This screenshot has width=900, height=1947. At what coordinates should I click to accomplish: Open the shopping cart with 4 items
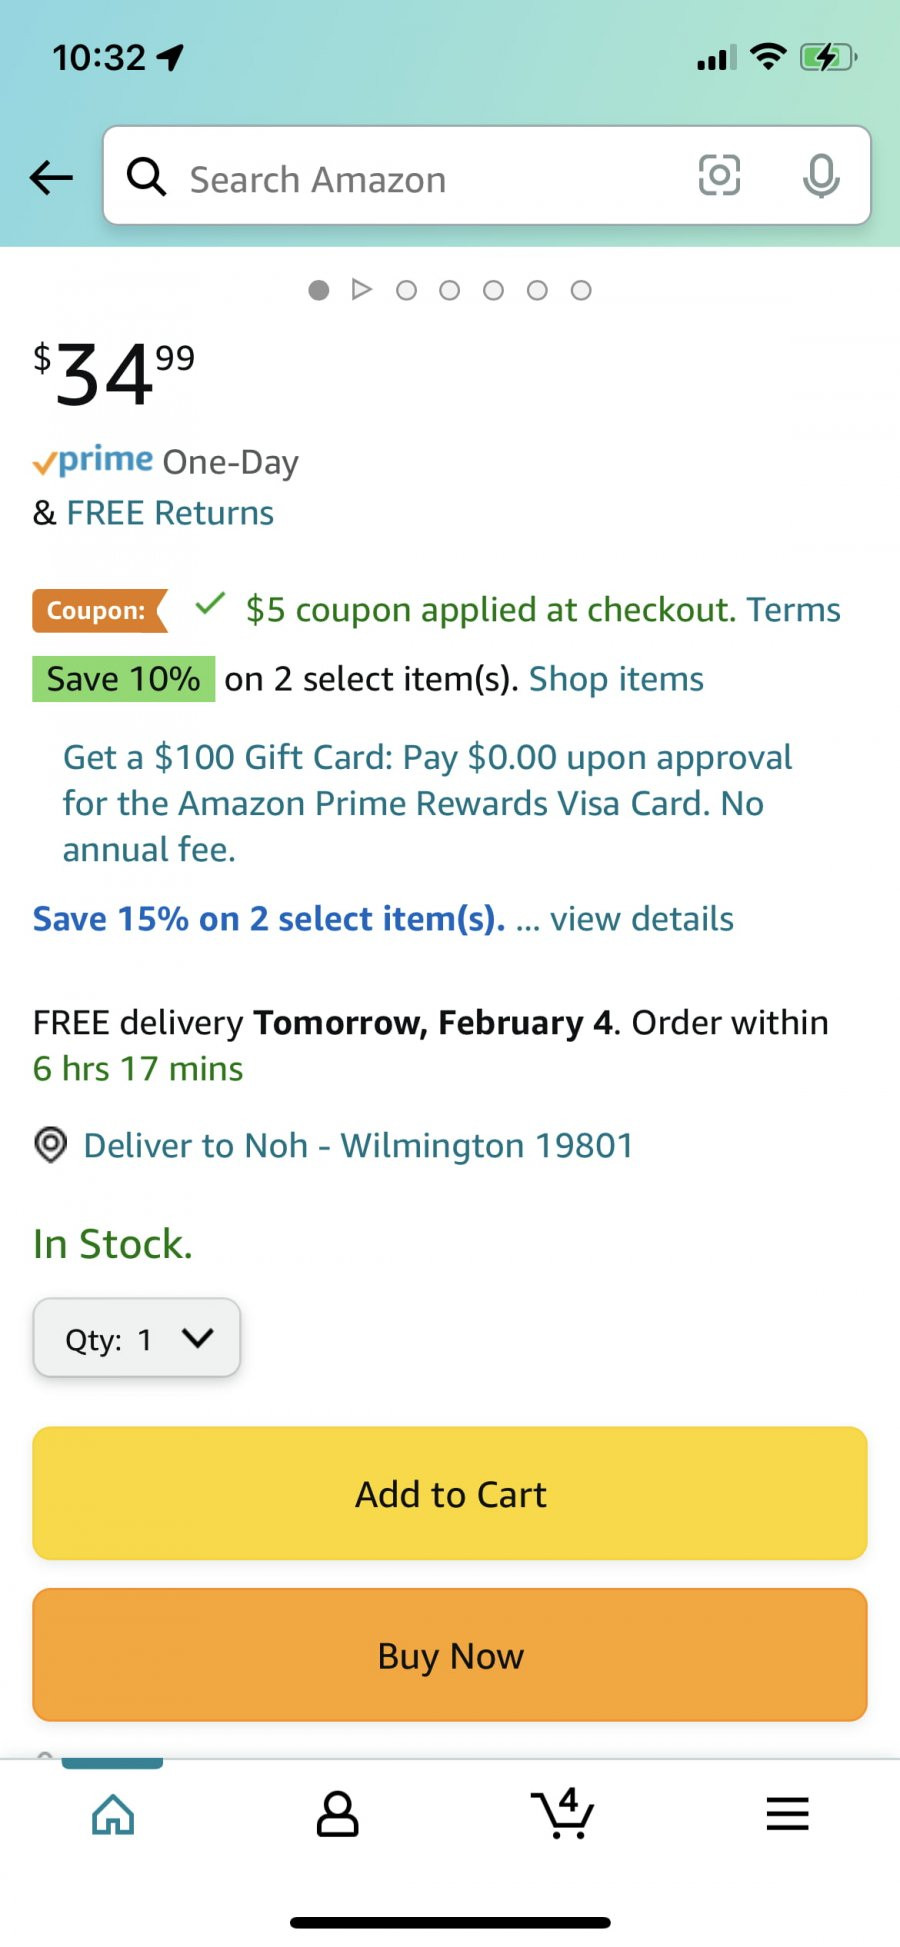563,1812
